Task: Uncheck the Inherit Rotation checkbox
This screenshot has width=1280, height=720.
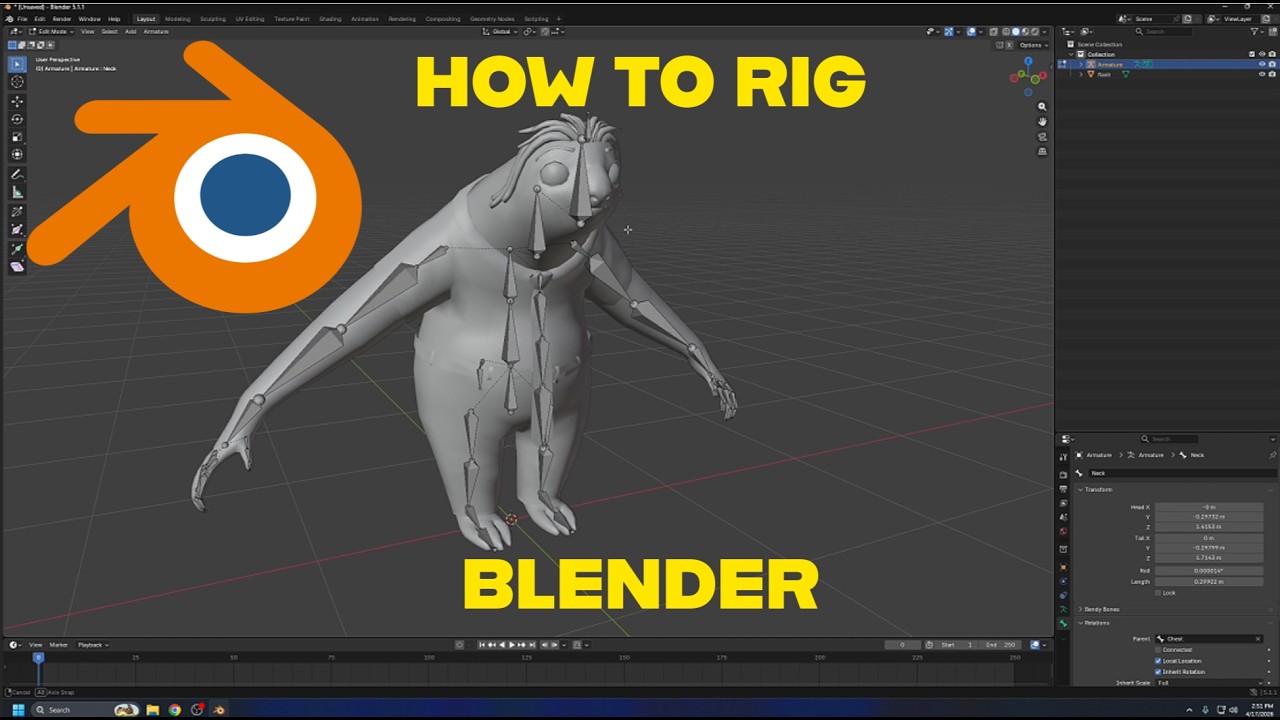Action: tap(1158, 672)
